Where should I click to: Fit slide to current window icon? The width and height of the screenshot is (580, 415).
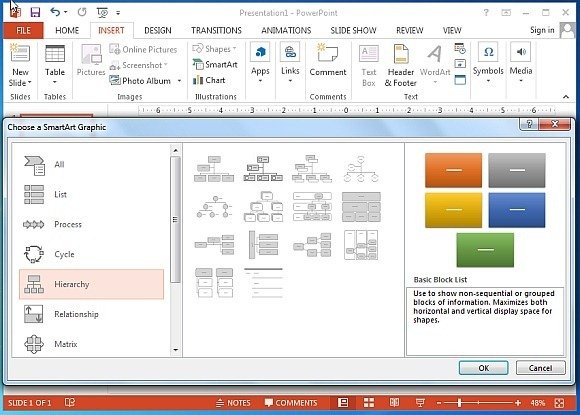click(x=559, y=403)
